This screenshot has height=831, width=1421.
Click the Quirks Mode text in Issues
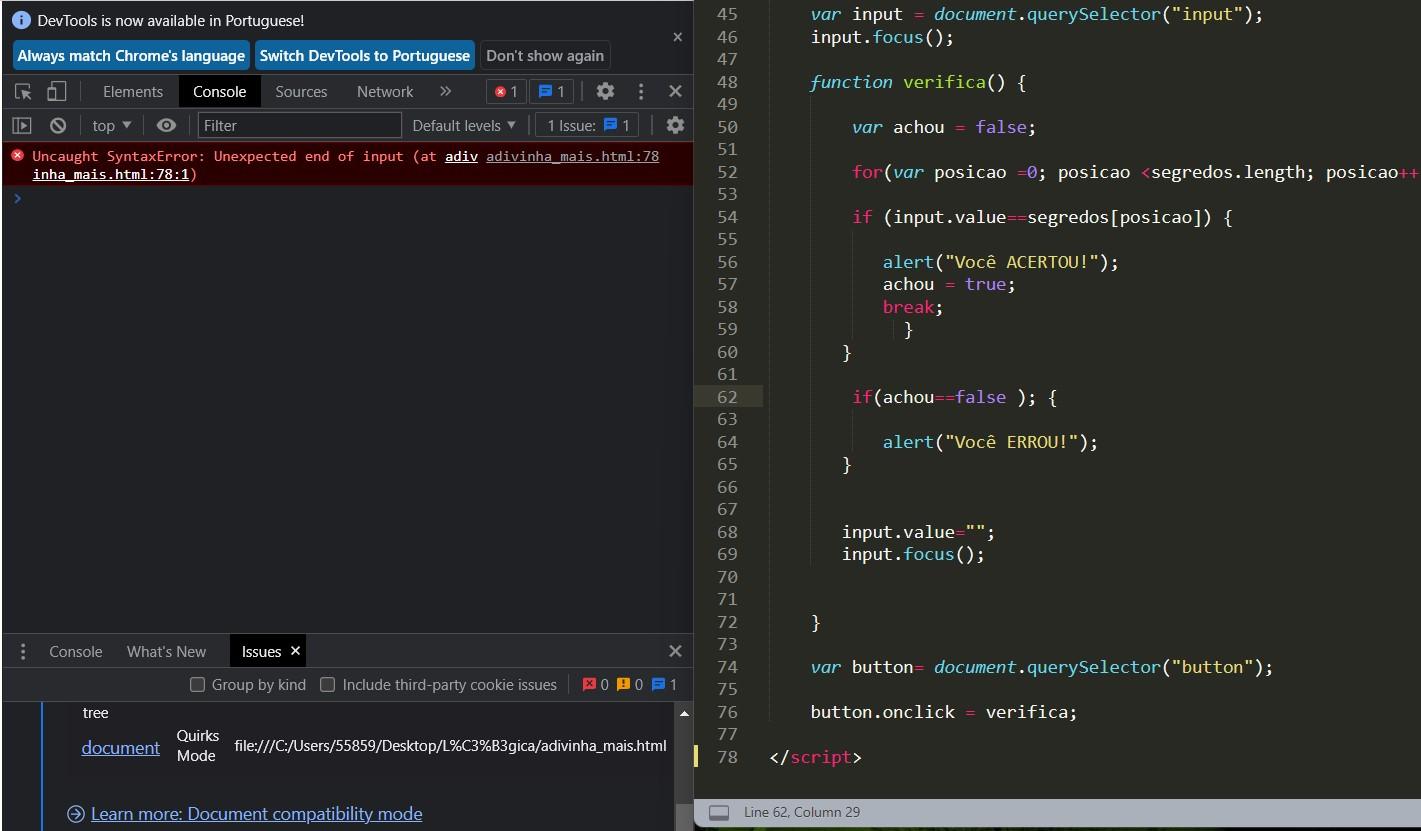(x=197, y=746)
